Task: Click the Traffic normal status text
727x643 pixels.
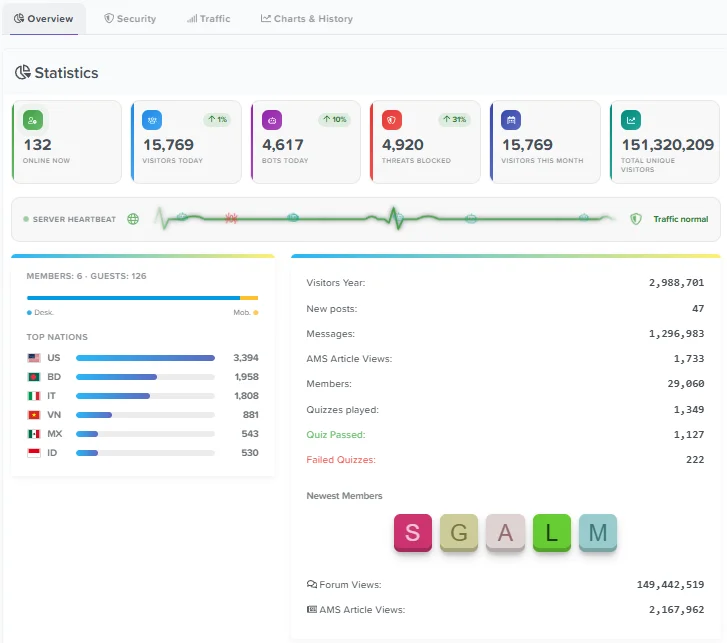Action: click(681, 219)
